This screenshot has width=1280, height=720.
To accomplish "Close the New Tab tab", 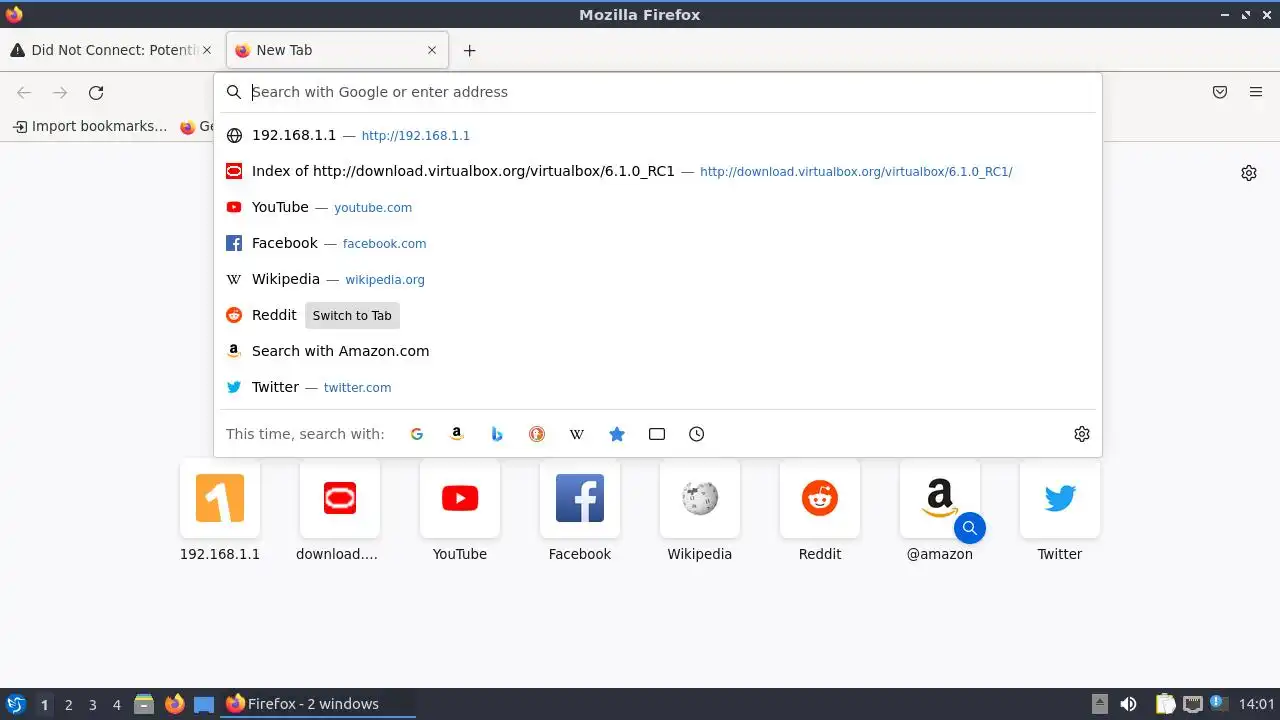I will click(432, 50).
